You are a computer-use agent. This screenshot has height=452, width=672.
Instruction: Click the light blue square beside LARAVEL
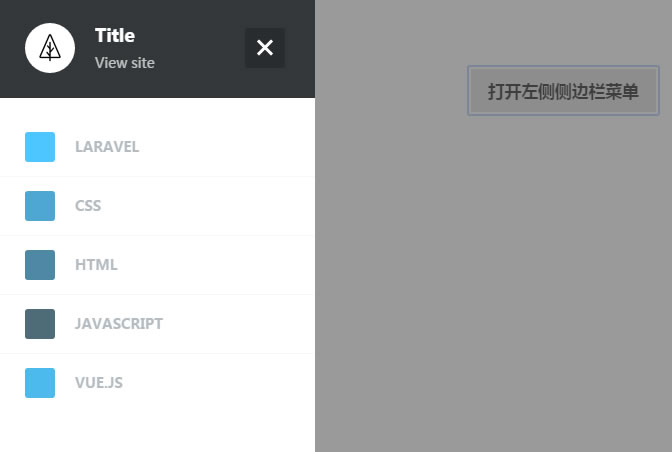click(x=40, y=147)
